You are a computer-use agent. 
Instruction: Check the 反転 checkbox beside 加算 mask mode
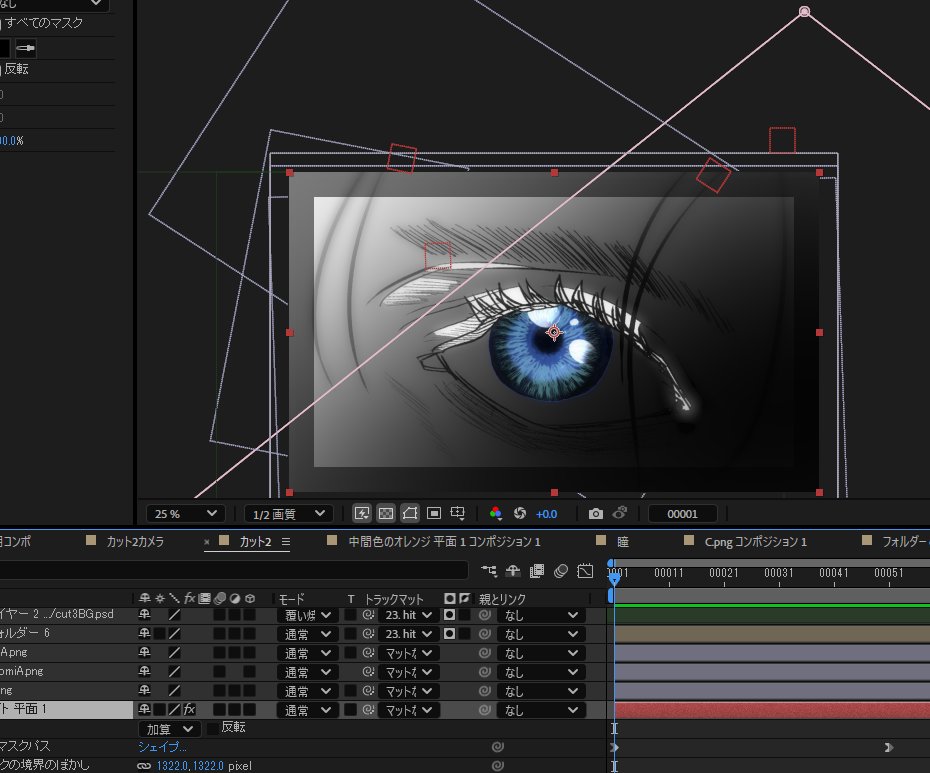tap(212, 728)
